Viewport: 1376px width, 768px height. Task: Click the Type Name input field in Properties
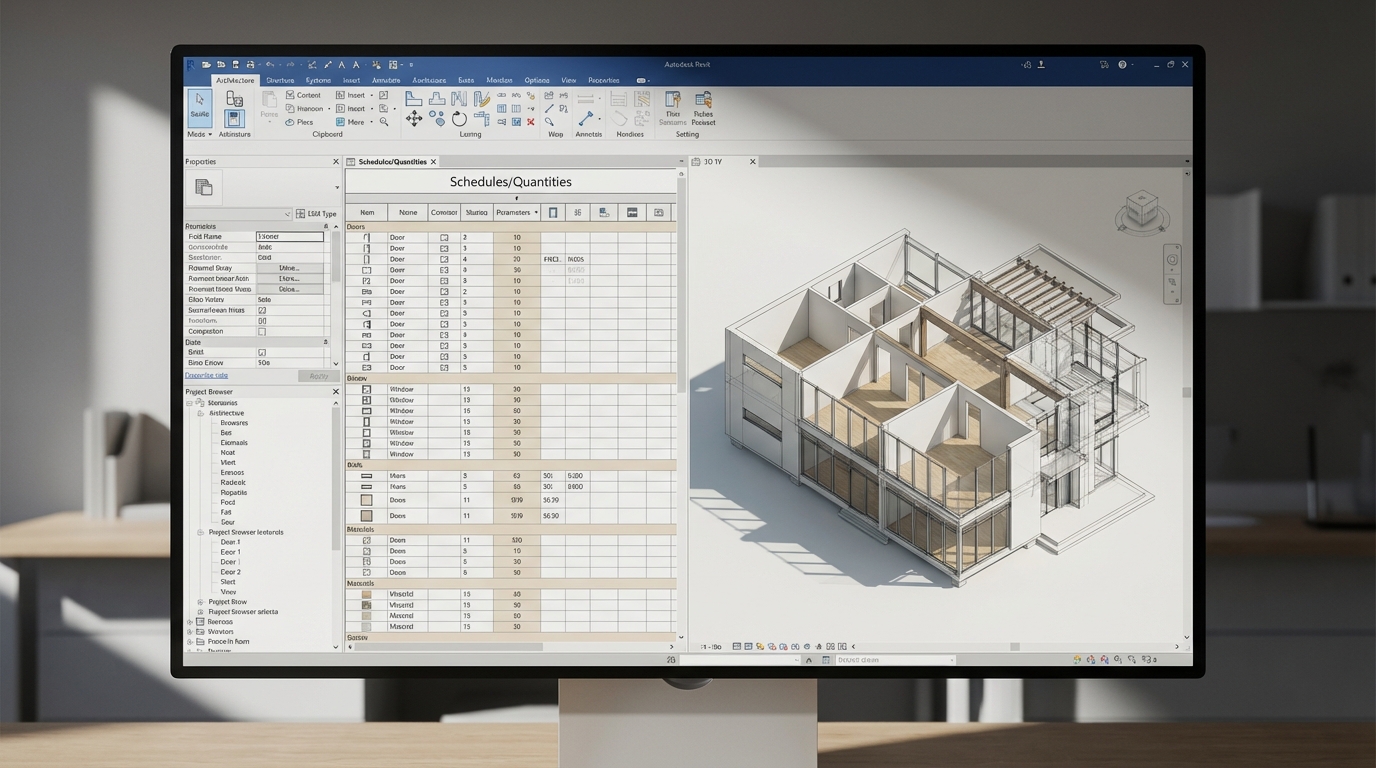290,236
